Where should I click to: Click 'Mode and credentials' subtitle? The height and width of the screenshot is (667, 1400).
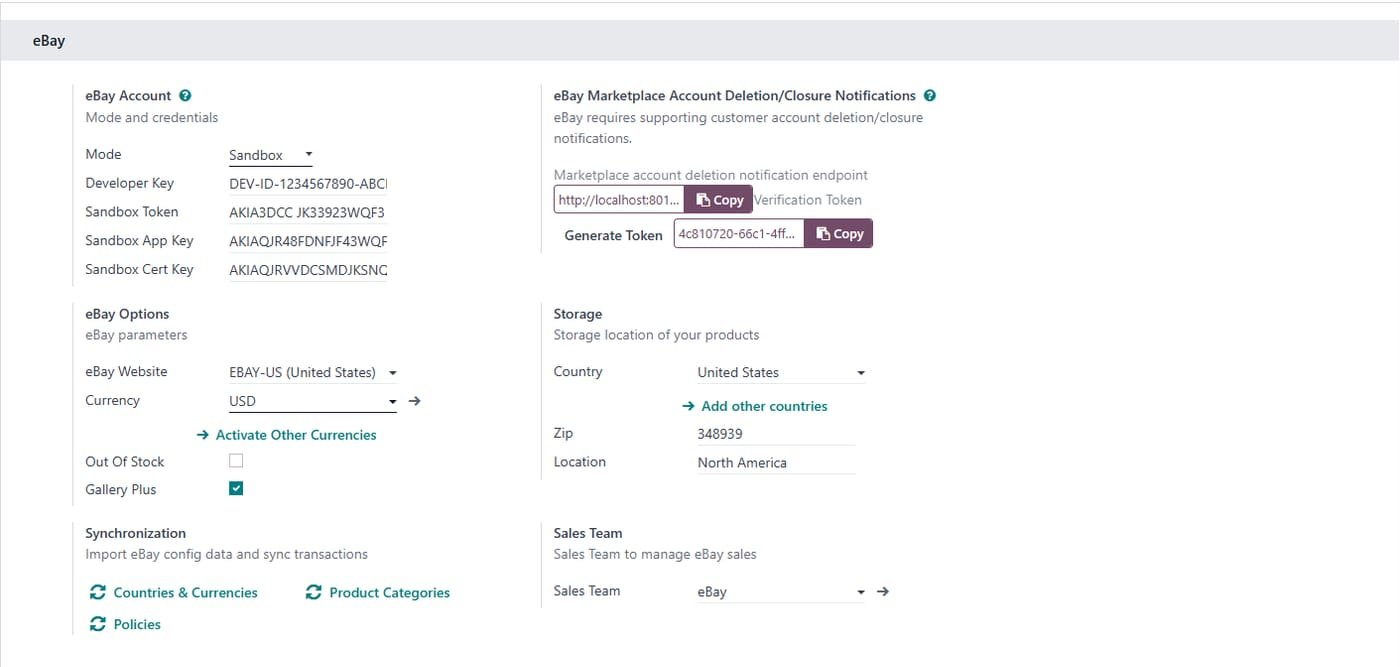(152, 117)
